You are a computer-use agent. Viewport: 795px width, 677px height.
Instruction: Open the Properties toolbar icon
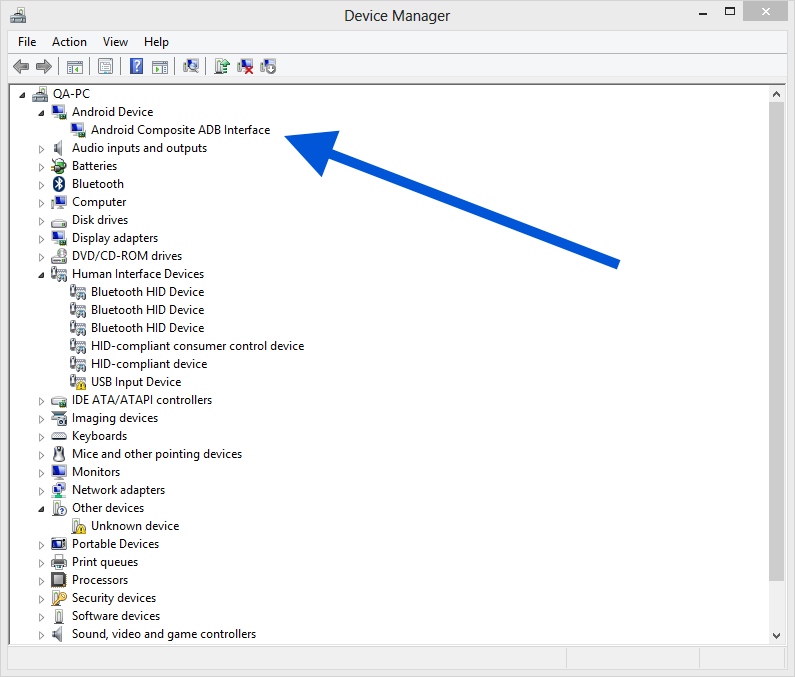tap(105, 66)
